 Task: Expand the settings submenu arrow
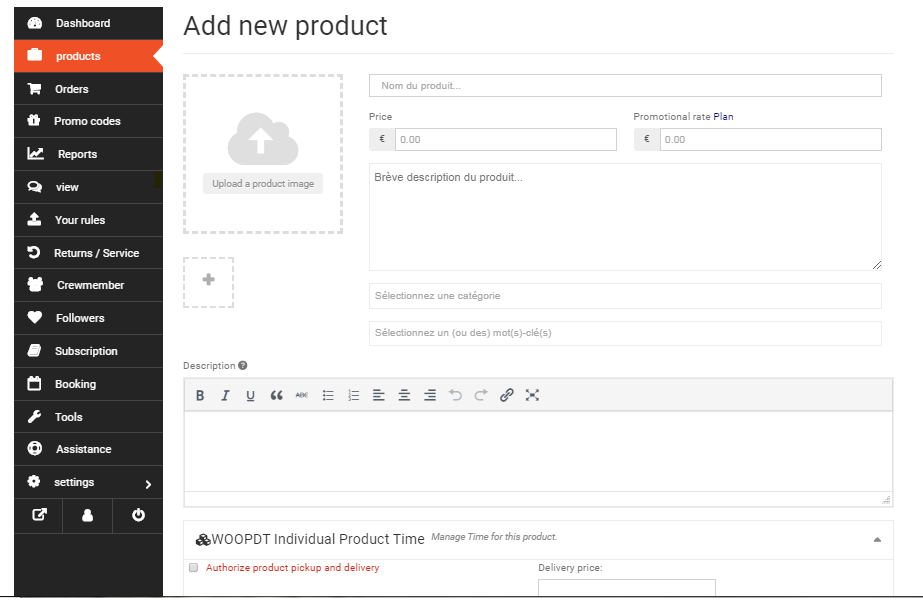(x=148, y=484)
